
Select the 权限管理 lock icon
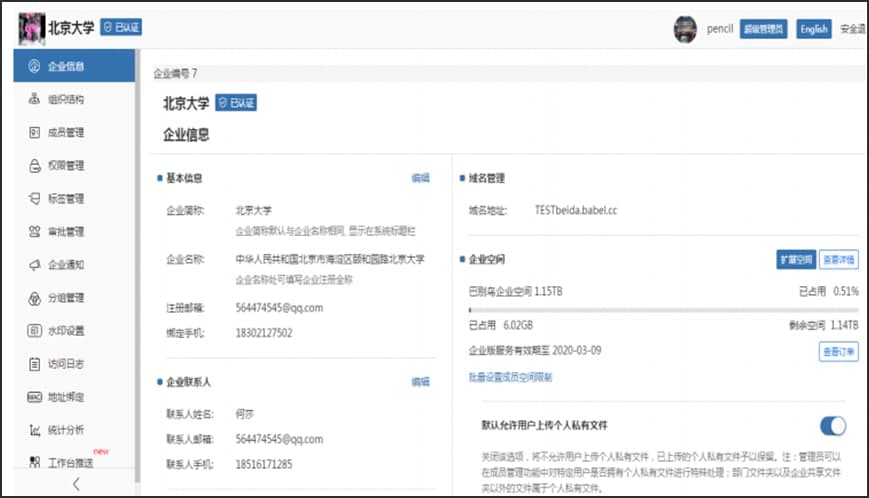[35, 166]
